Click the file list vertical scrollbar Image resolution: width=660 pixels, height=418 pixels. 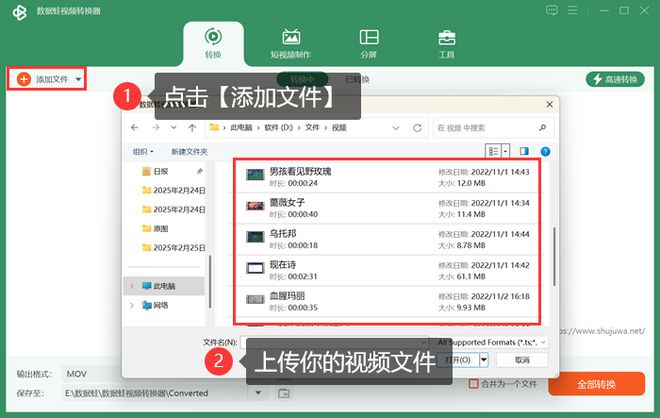coord(554,257)
